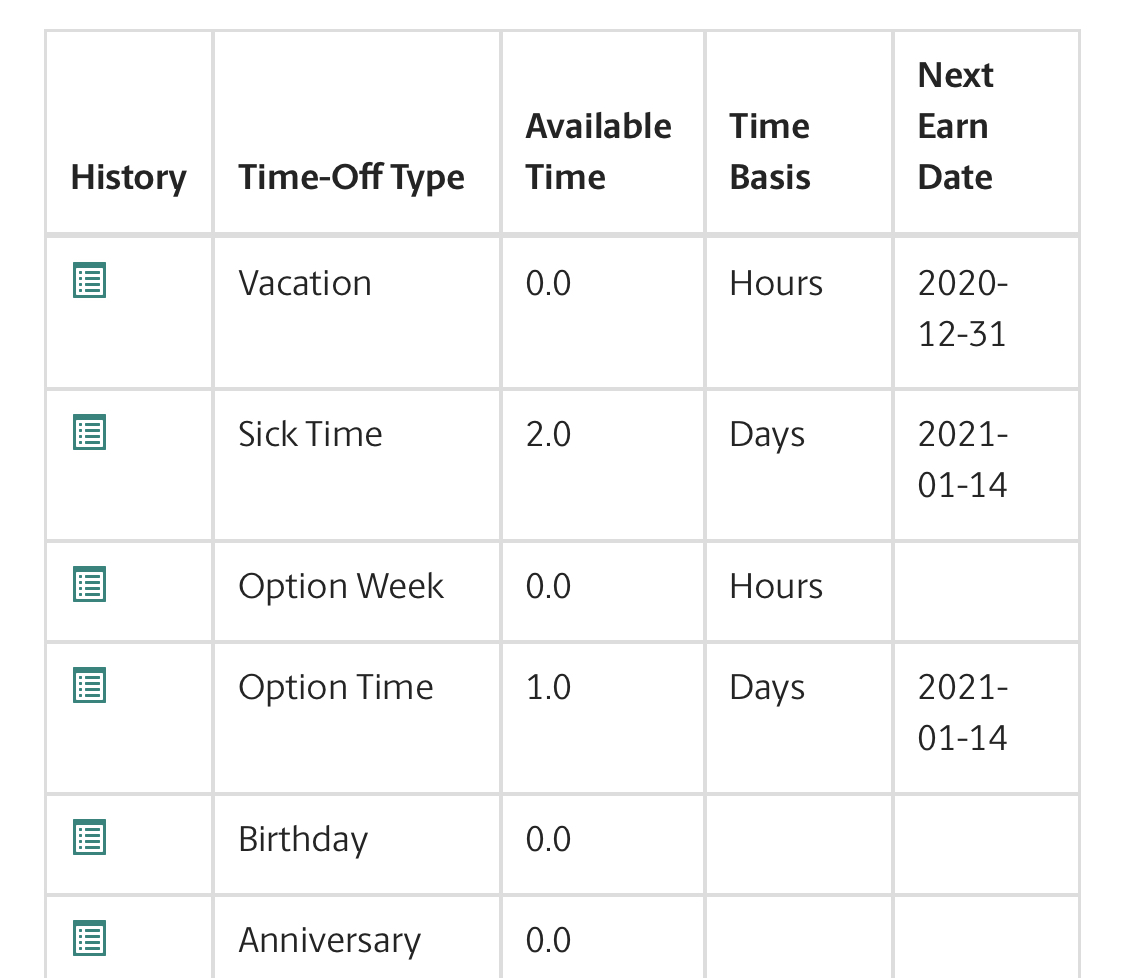Open the Sick Time history icon
The height and width of the screenshot is (978, 1125).
click(90, 432)
